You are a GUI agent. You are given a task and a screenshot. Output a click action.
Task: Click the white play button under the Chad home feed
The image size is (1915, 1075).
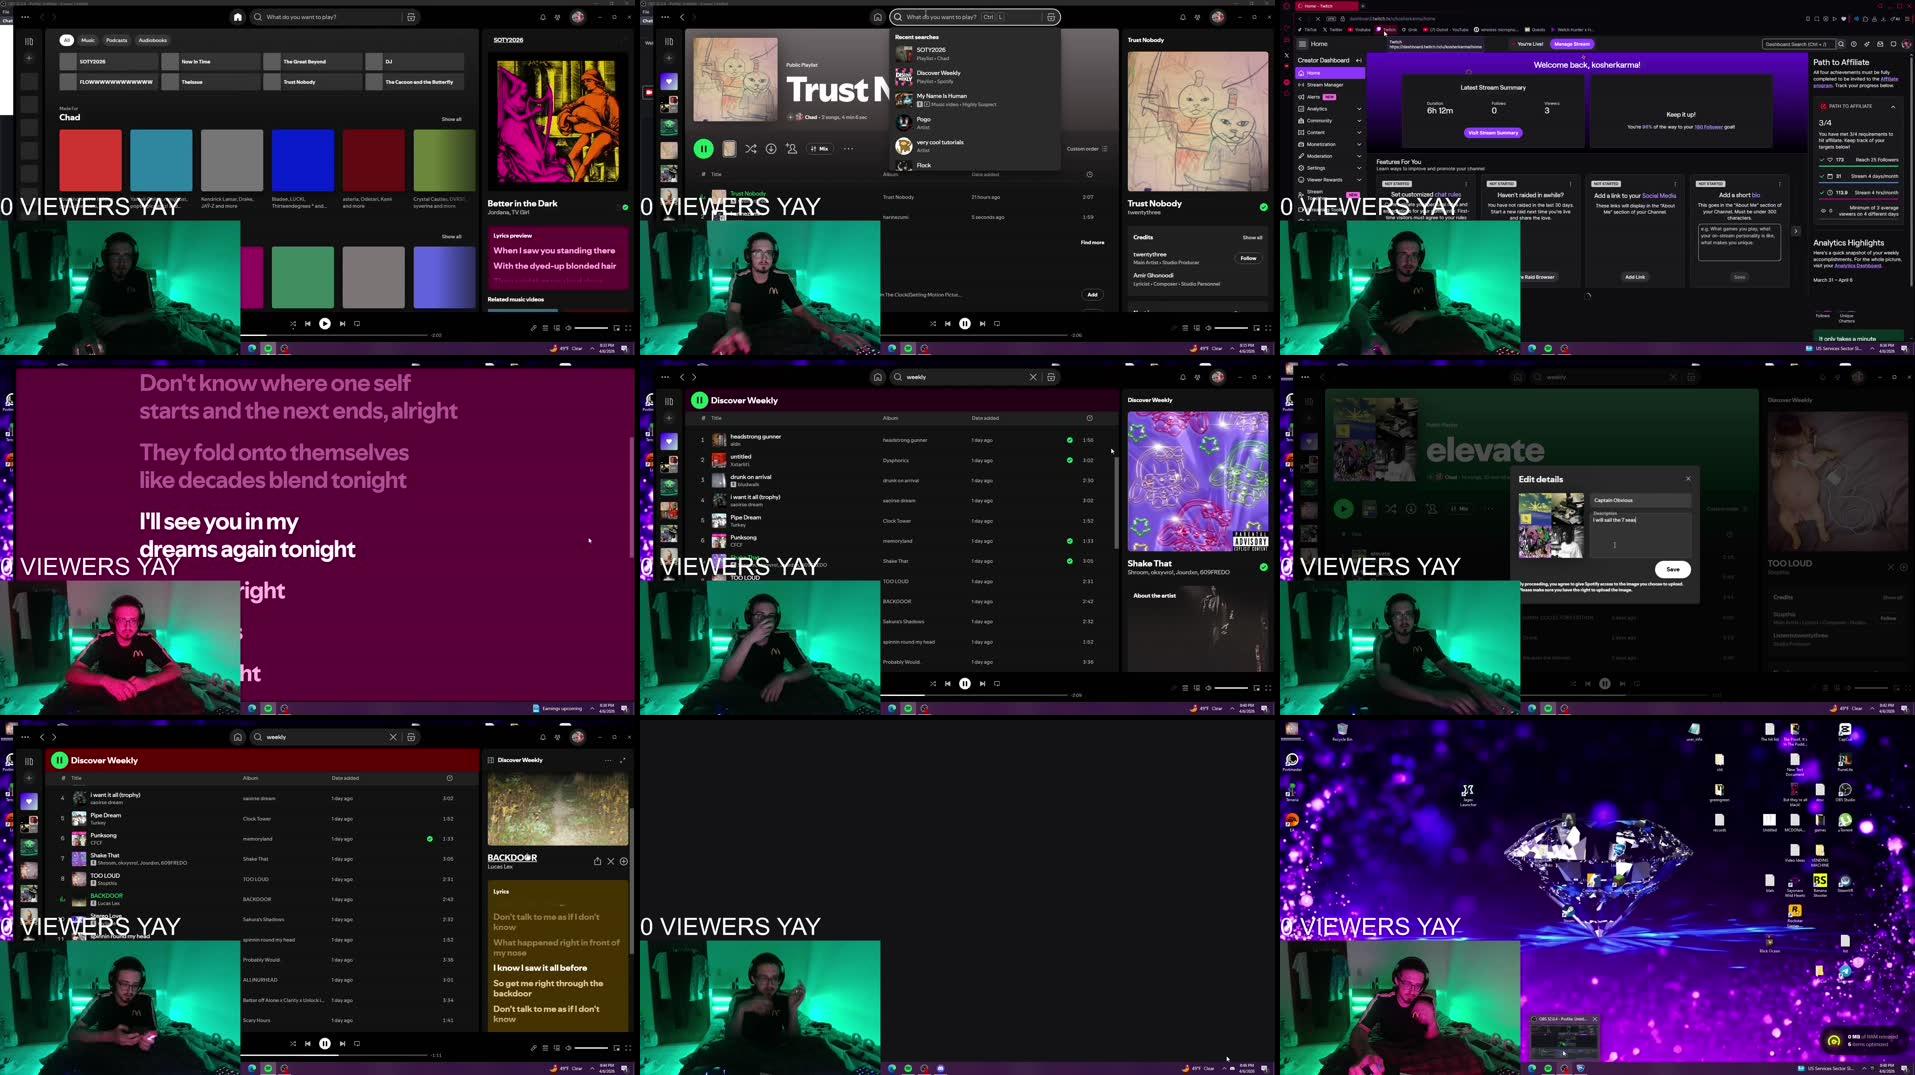324,323
